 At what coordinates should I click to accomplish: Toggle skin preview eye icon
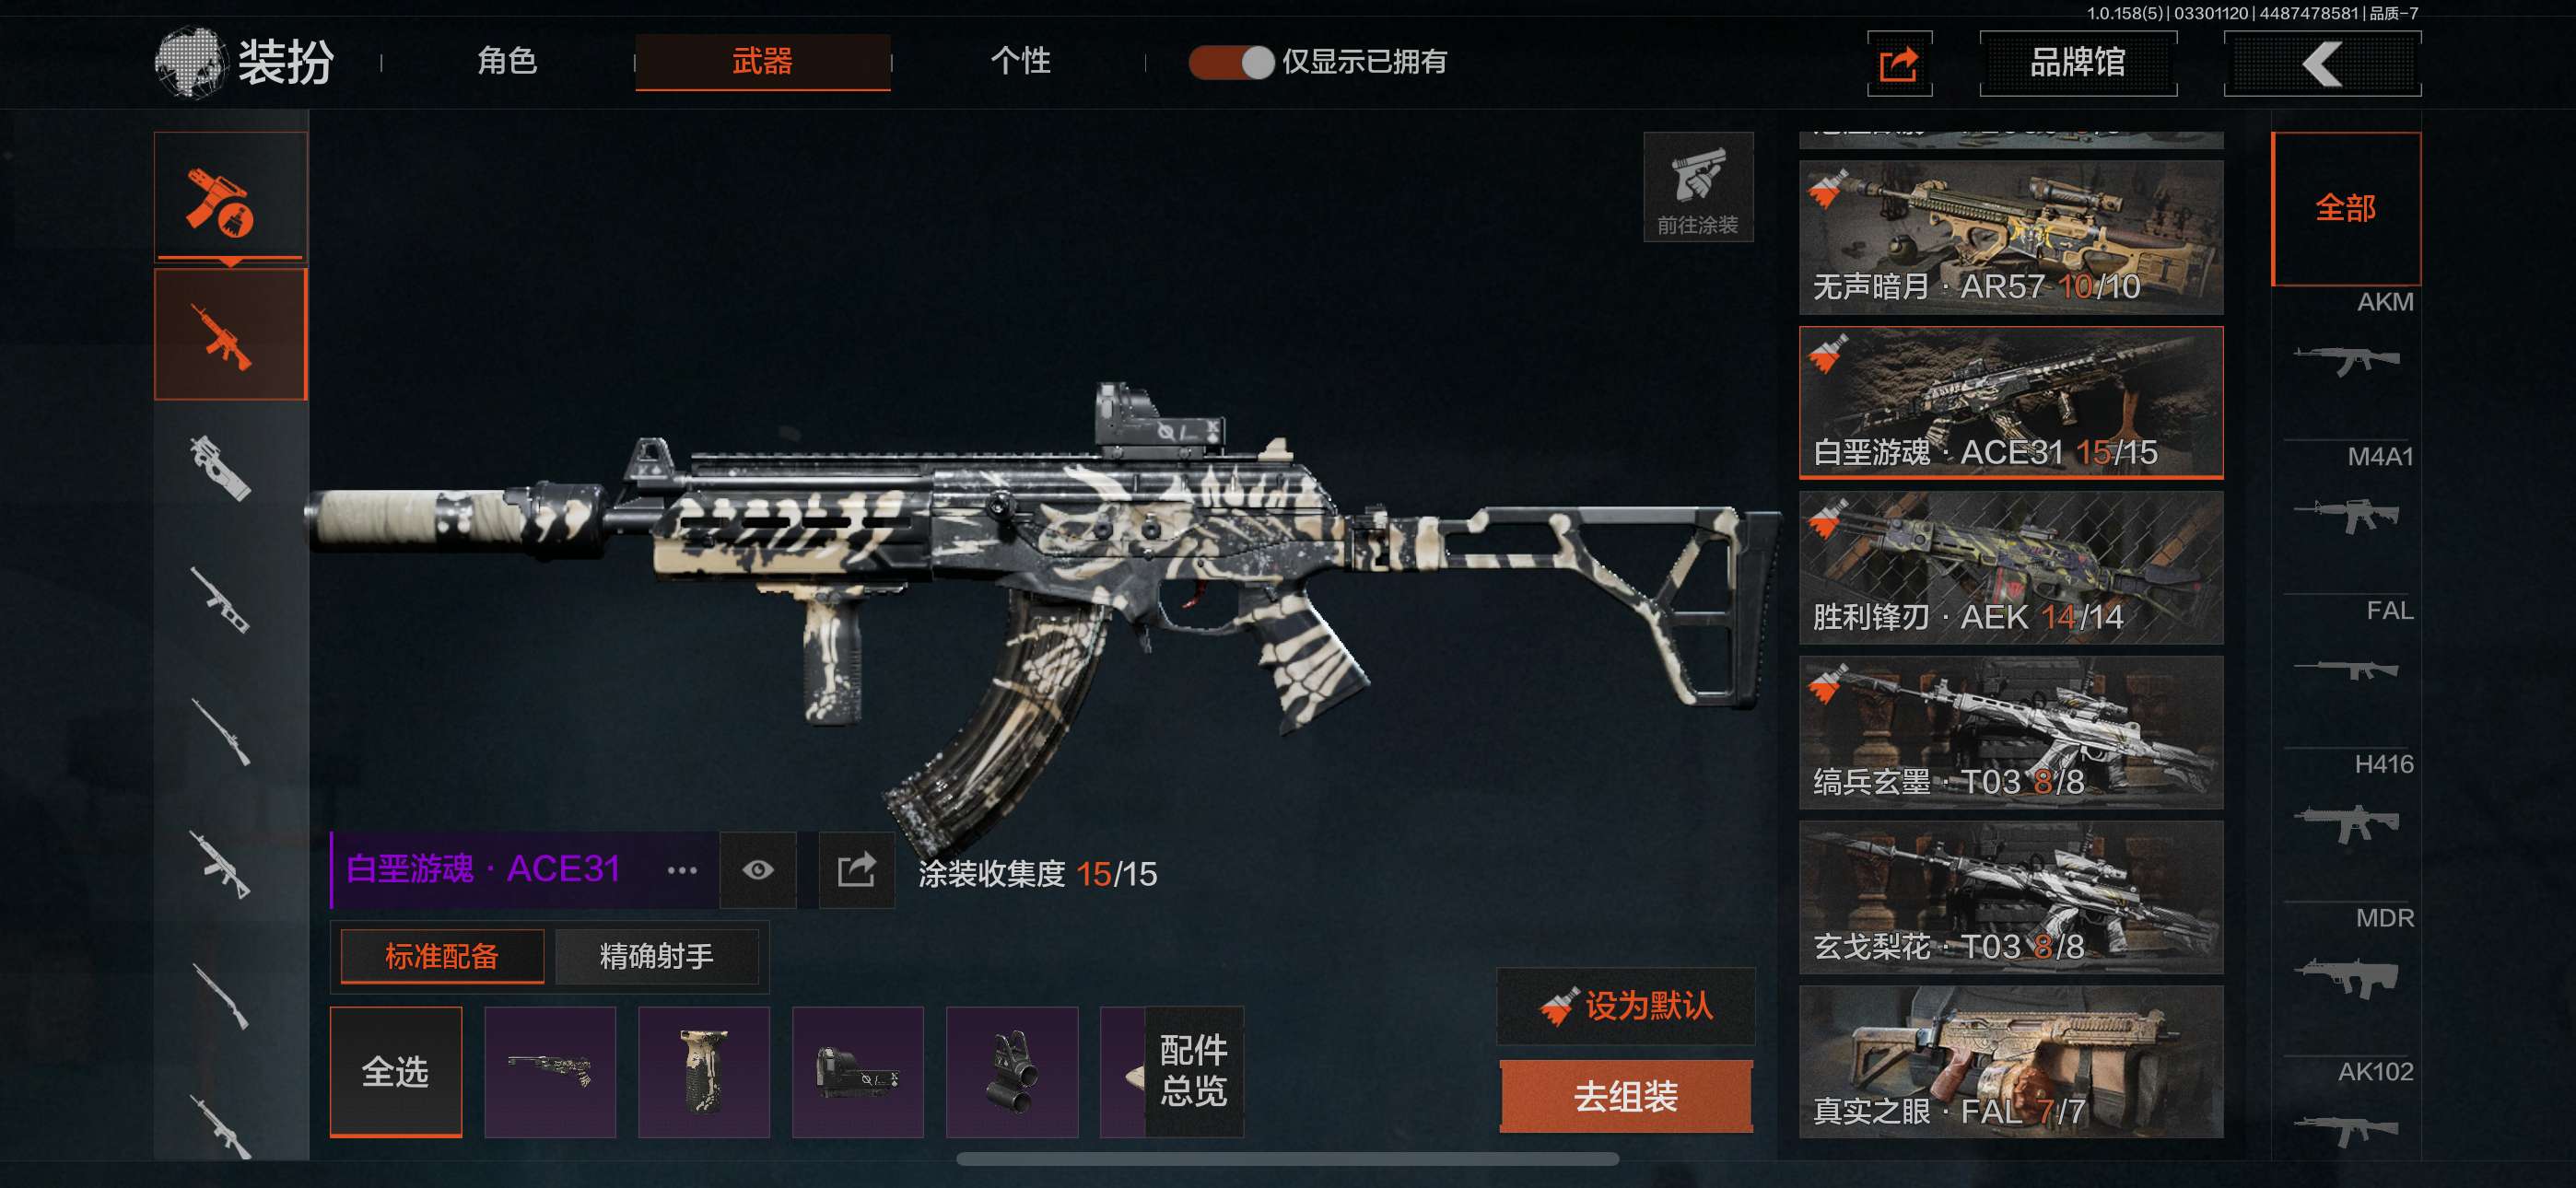pos(758,869)
